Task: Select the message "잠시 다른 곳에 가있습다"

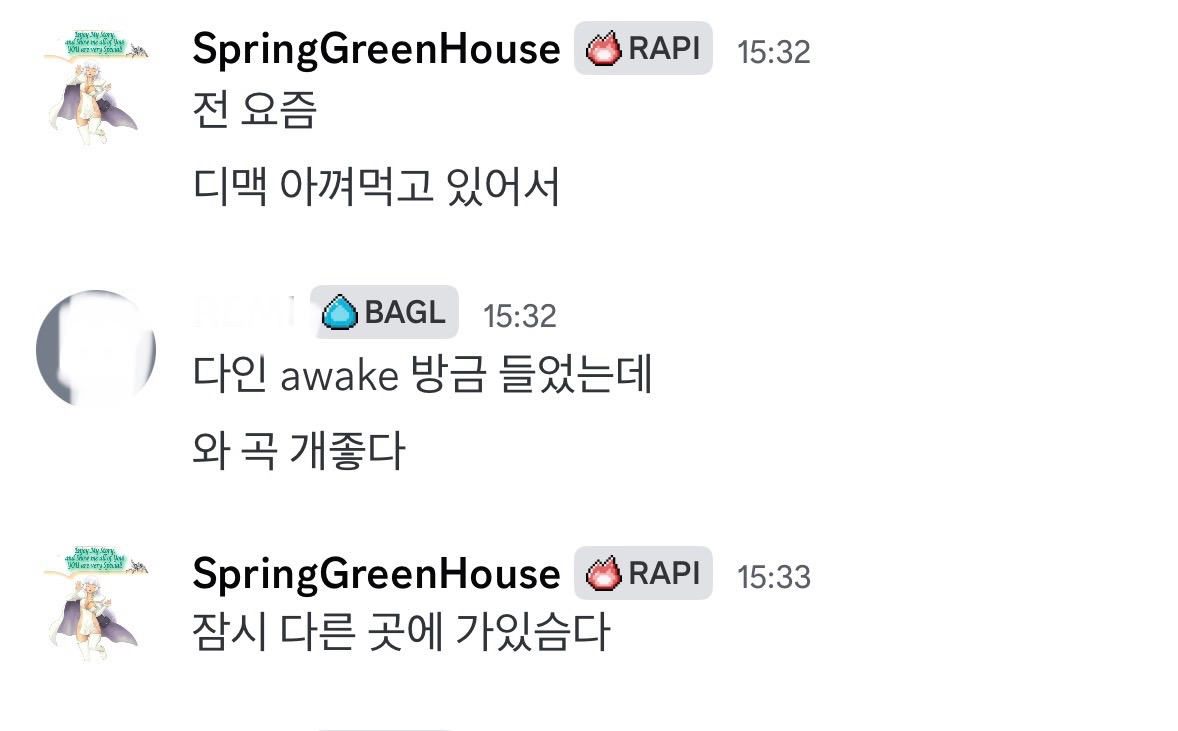Action: tap(401, 632)
